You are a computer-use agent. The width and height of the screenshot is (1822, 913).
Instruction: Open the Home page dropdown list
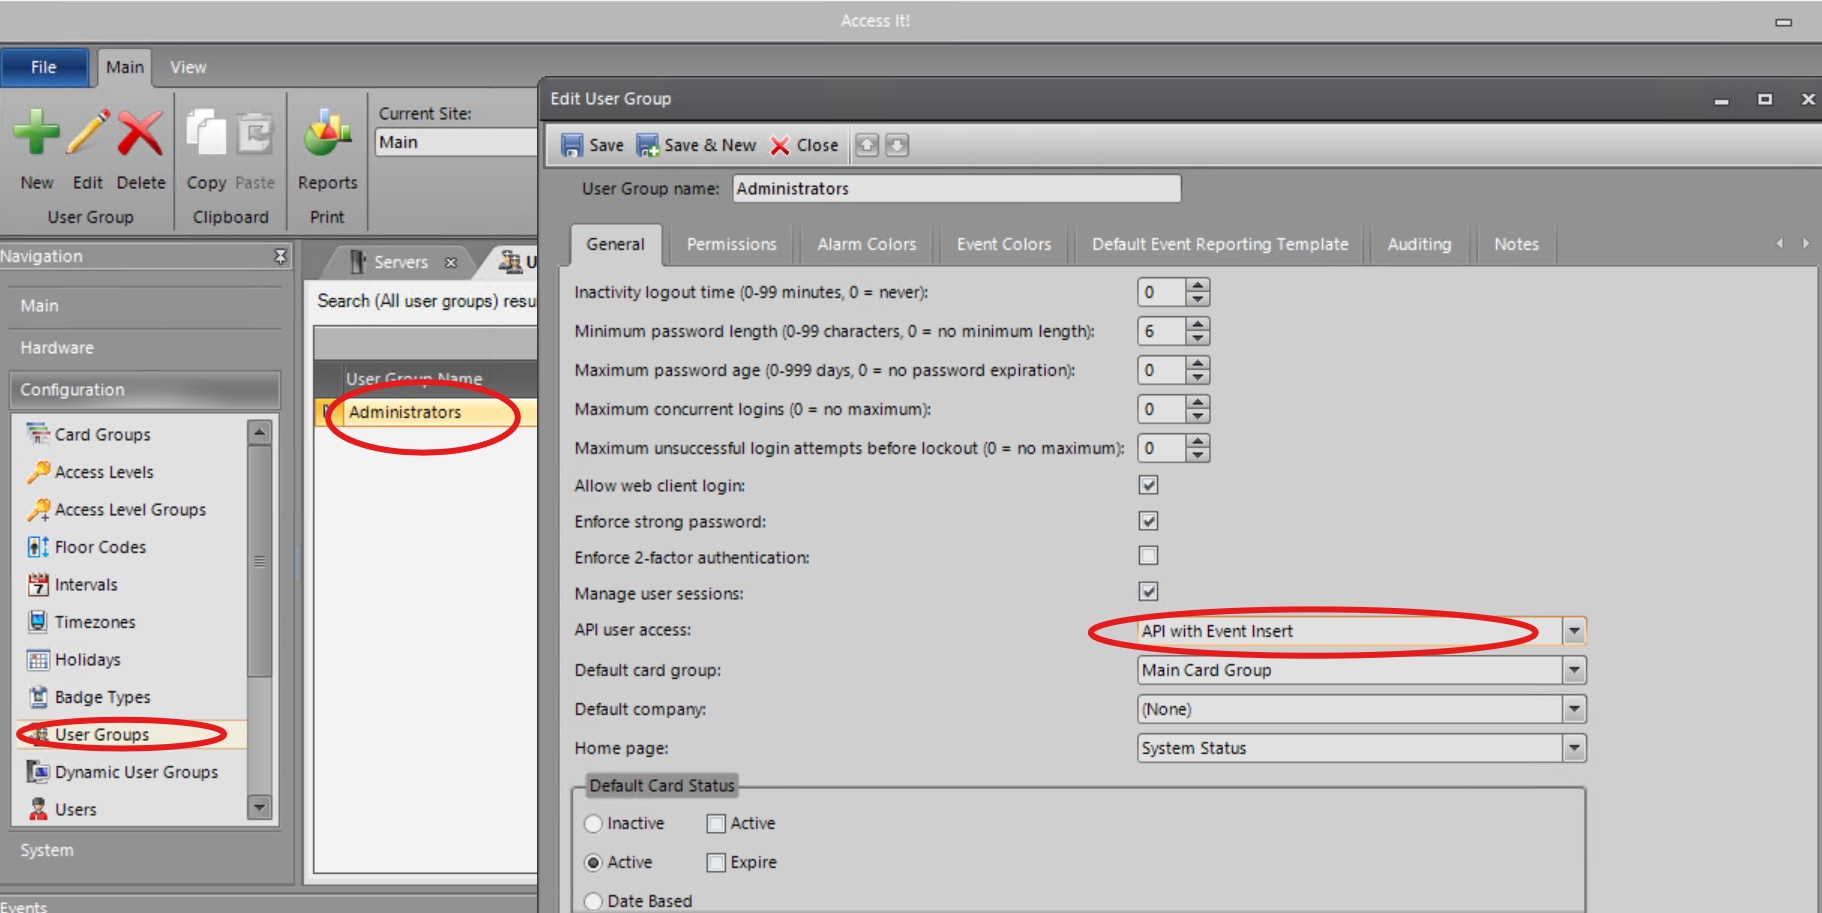(x=1574, y=748)
